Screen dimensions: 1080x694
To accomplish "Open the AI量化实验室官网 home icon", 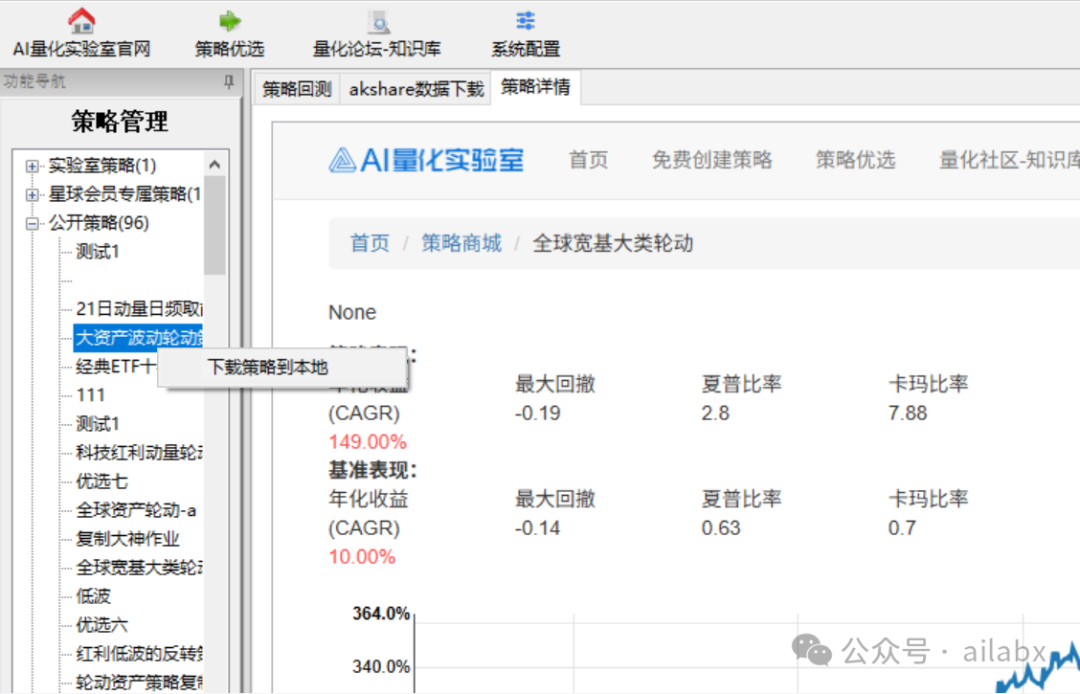I will (x=81, y=21).
